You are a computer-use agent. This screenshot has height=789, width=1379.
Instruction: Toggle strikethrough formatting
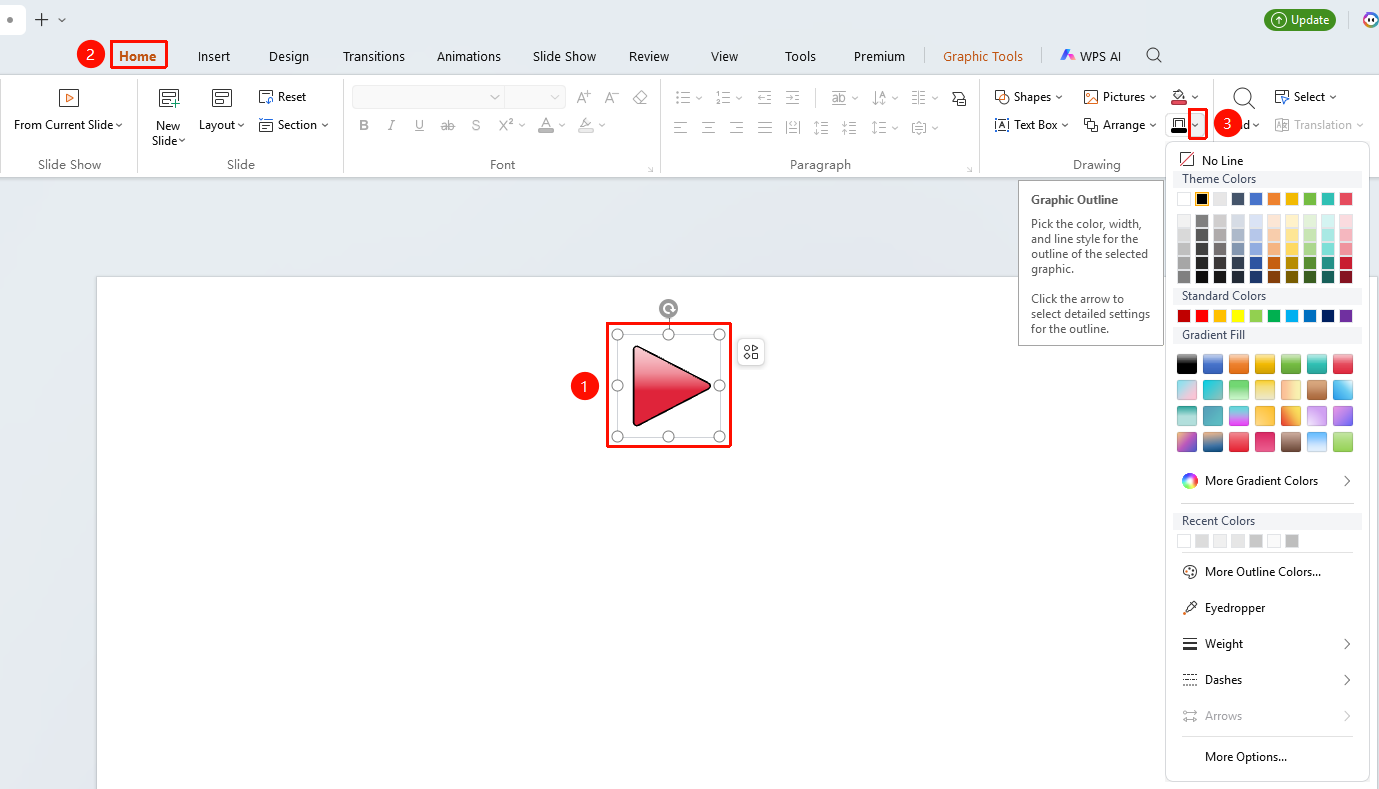point(448,125)
